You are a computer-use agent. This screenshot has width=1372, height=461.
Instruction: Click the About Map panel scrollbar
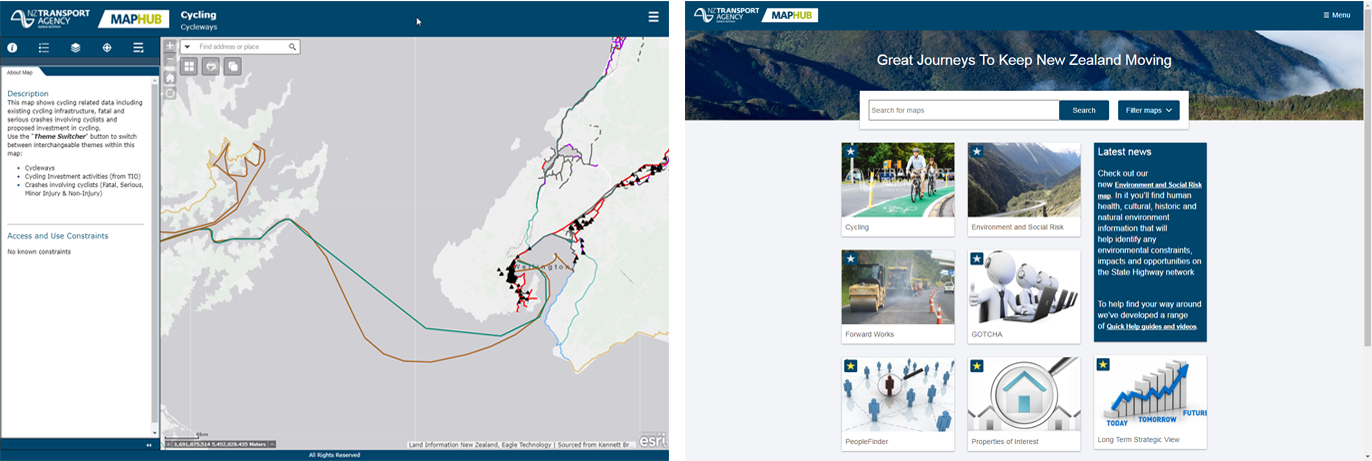click(x=154, y=255)
